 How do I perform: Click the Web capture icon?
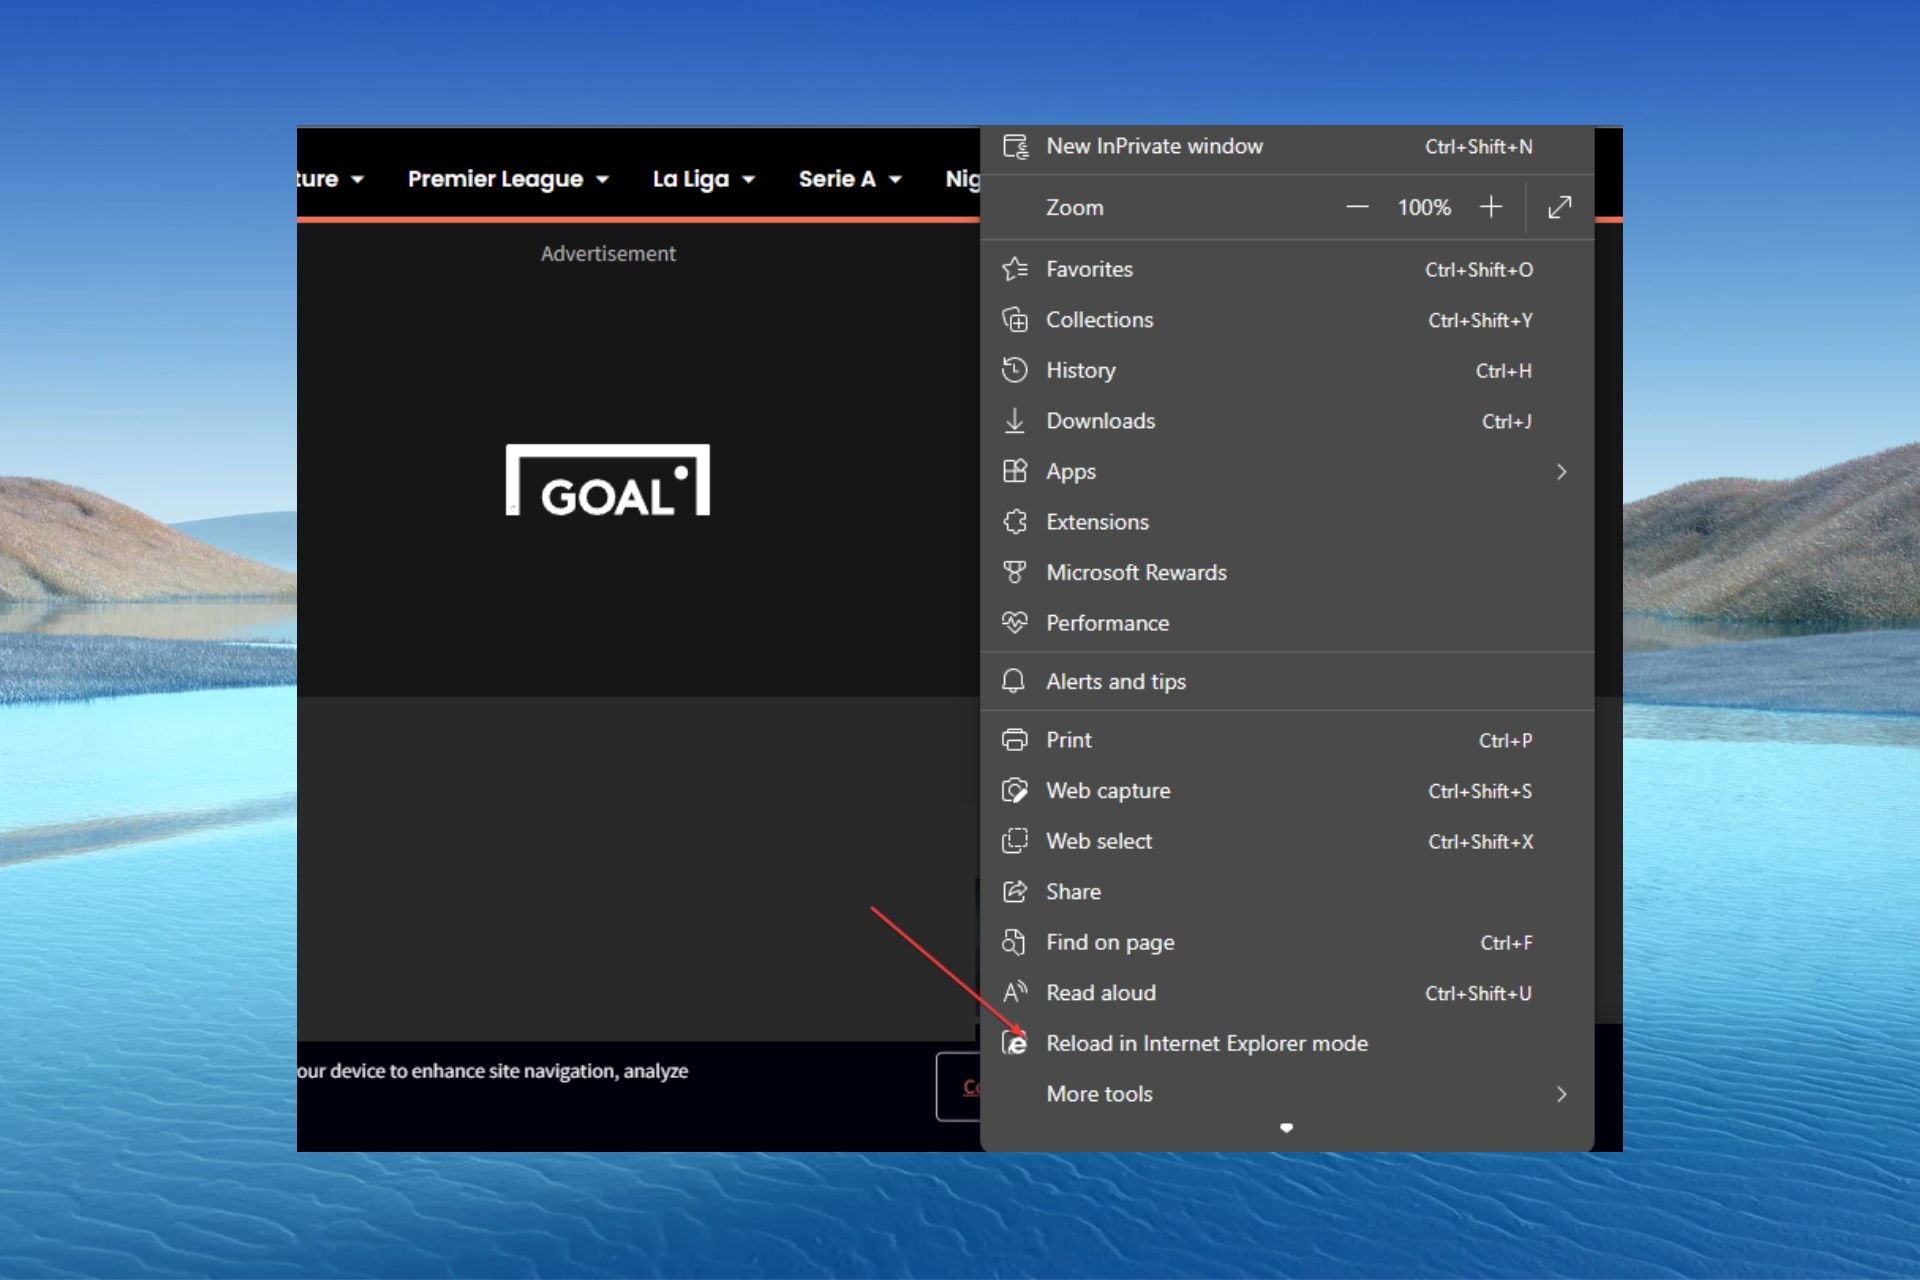[1015, 791]
